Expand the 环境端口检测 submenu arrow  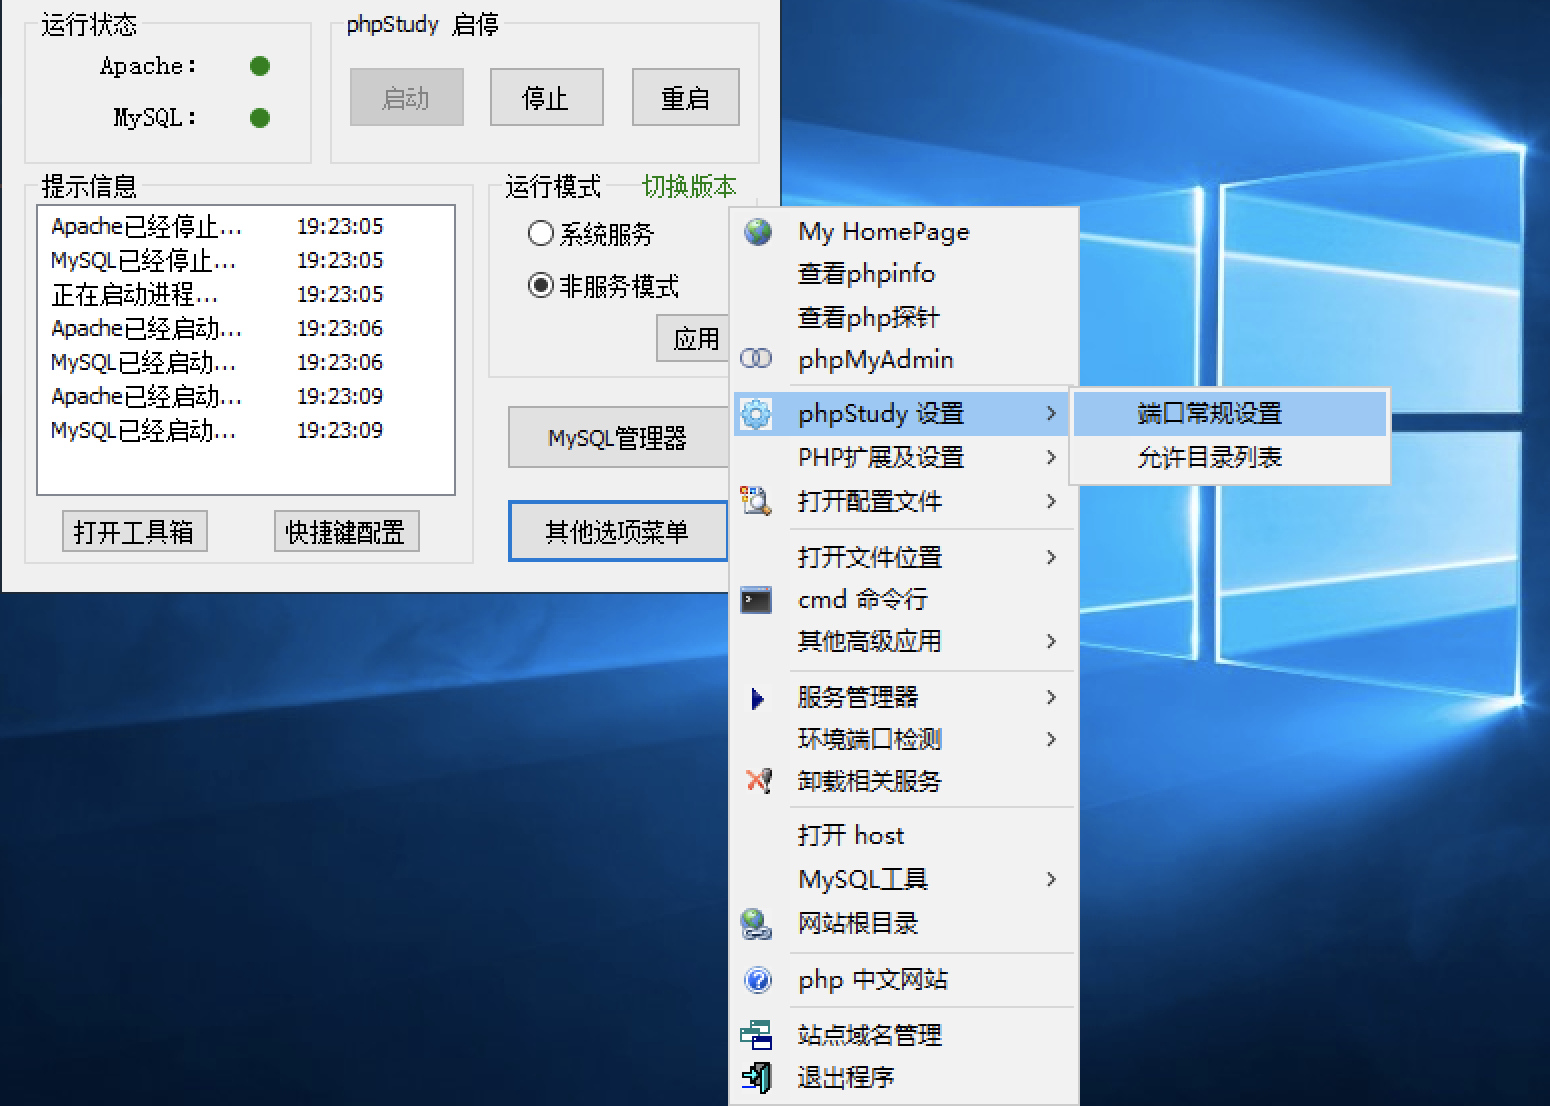tap(1051, 739)
